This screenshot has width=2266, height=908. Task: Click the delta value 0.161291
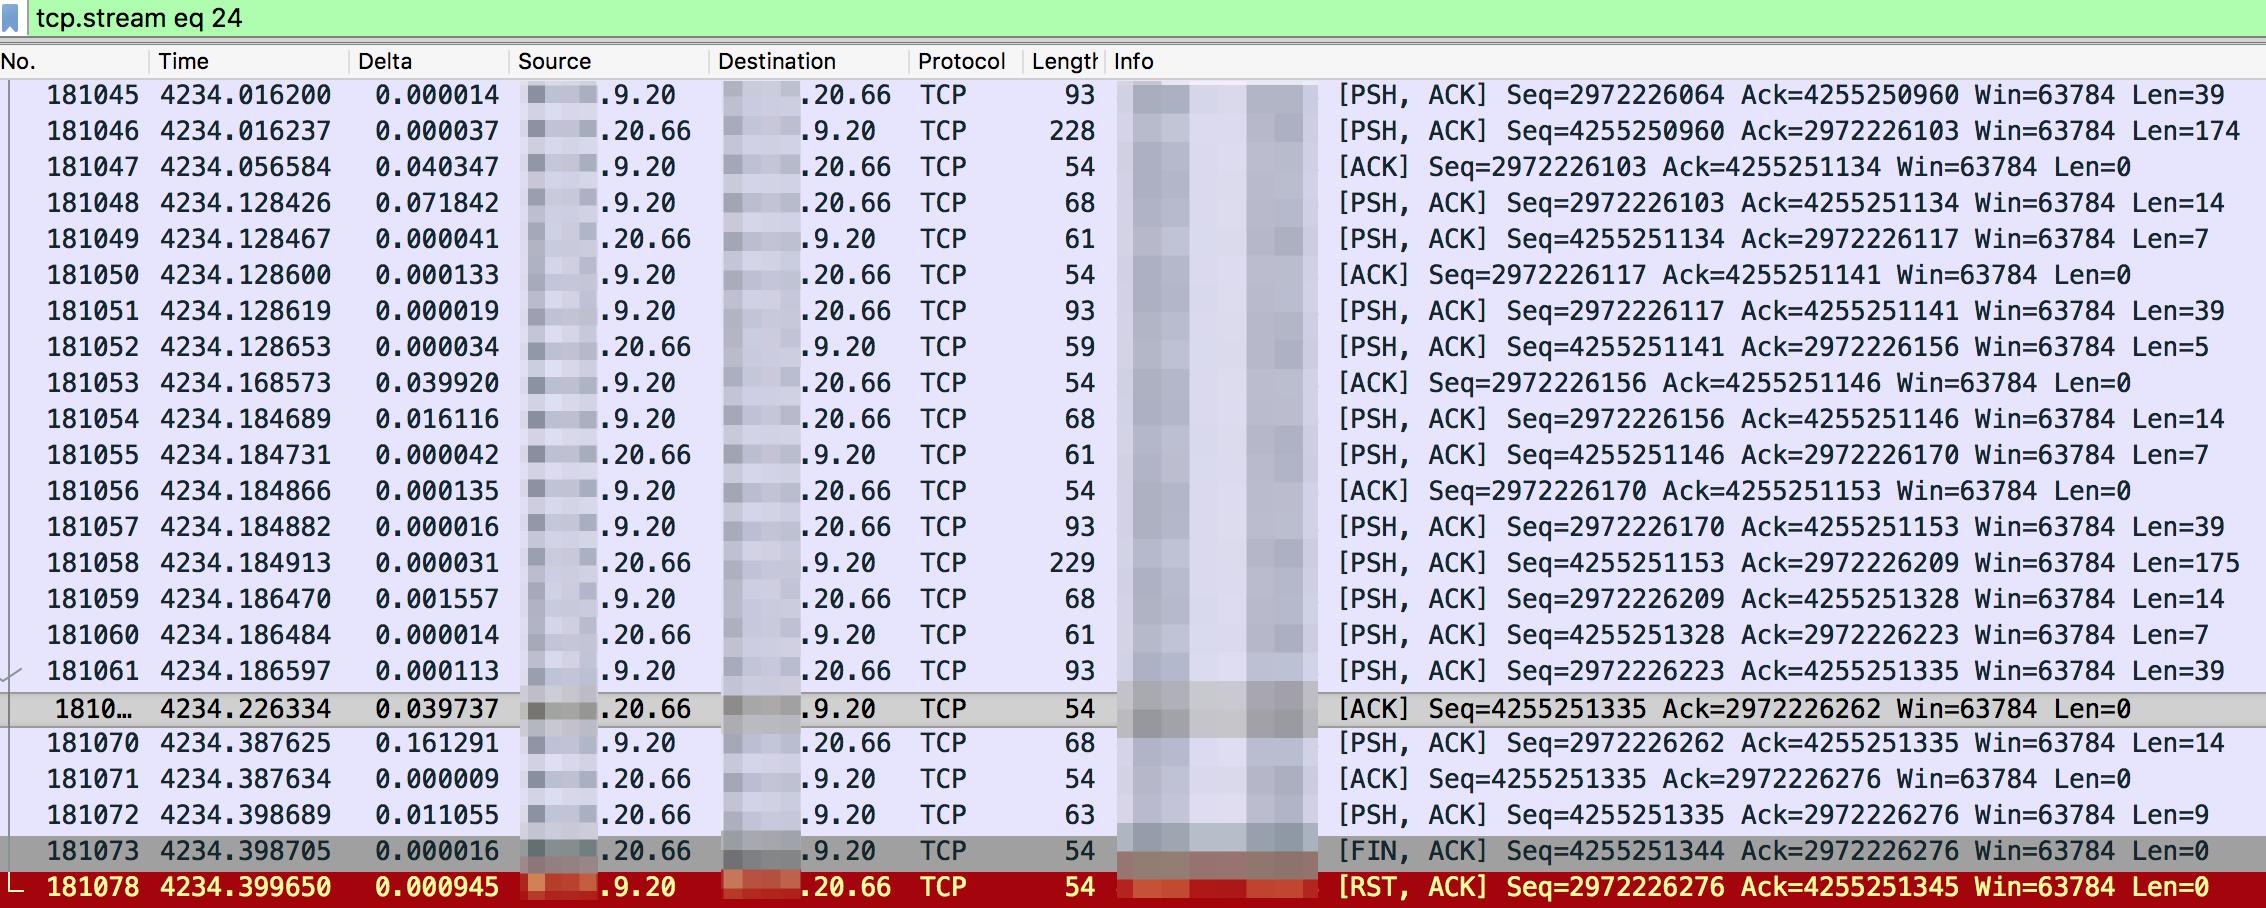click(x=437, y=743)
